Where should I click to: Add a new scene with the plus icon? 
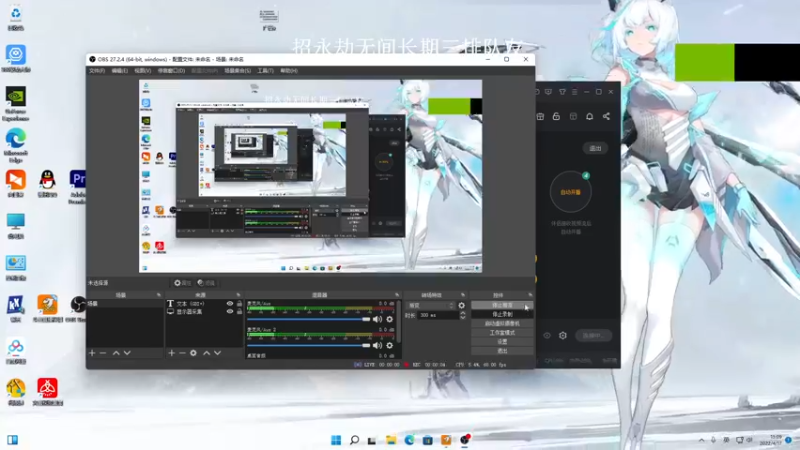click(92, 353)
